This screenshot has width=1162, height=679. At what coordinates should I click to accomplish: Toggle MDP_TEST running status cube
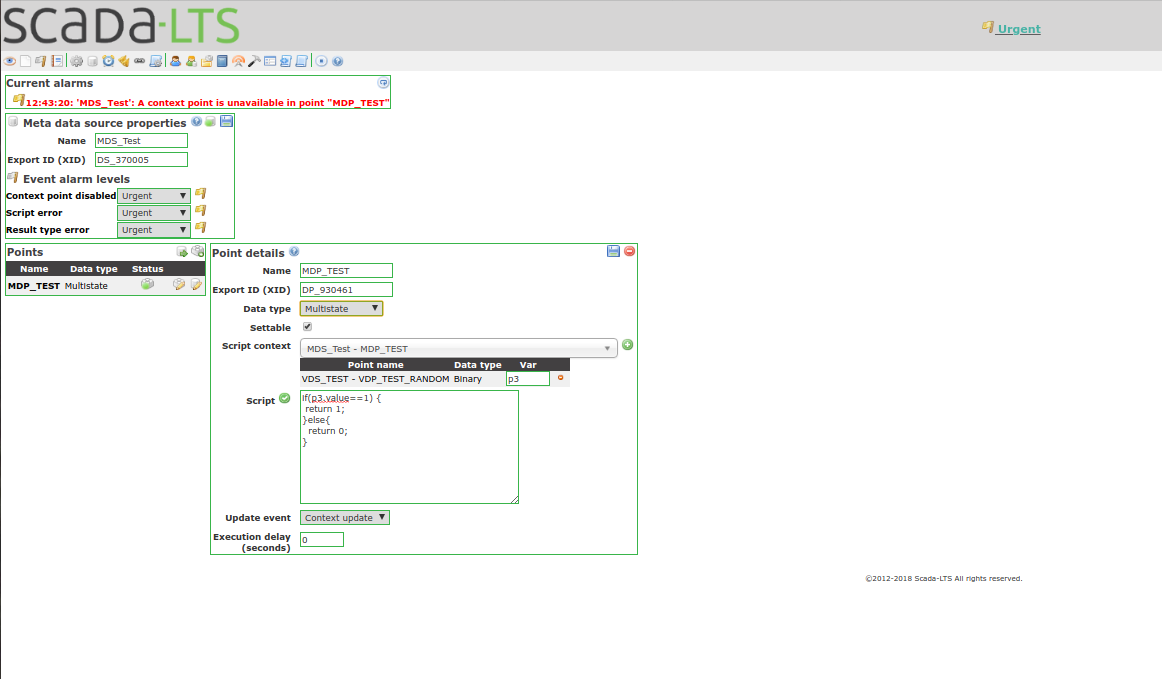[147, 285]
